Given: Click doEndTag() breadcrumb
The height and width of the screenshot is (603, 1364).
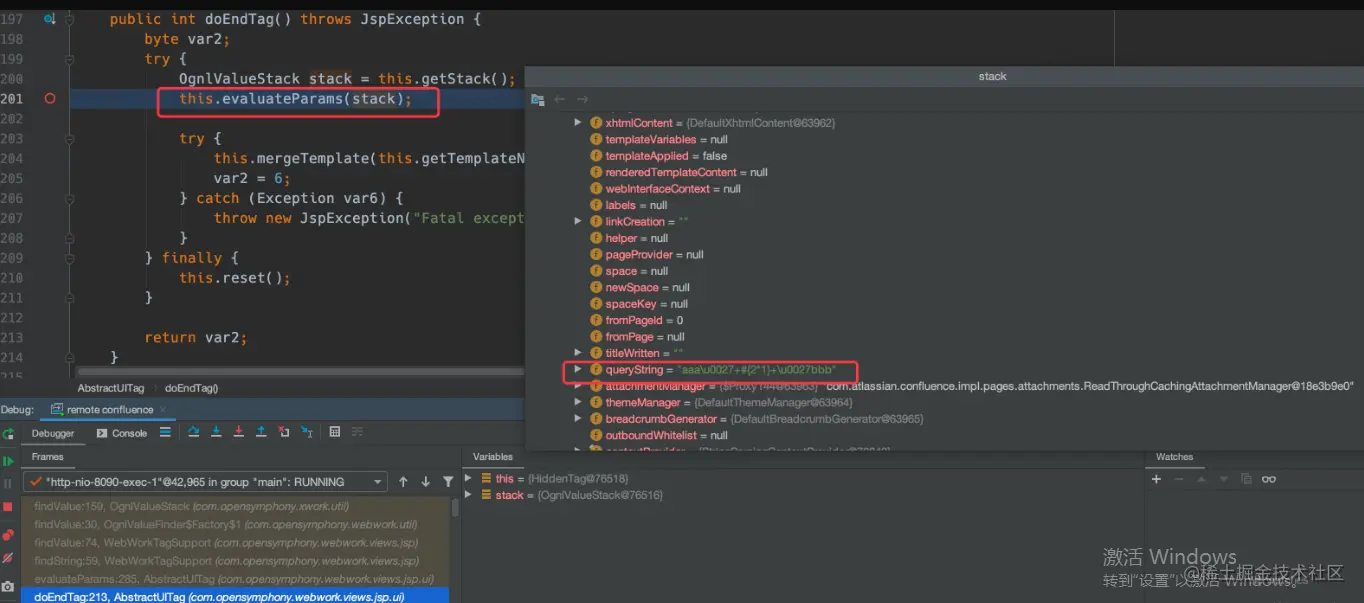Looking at the screenshot, I should [x=192, y=388].
